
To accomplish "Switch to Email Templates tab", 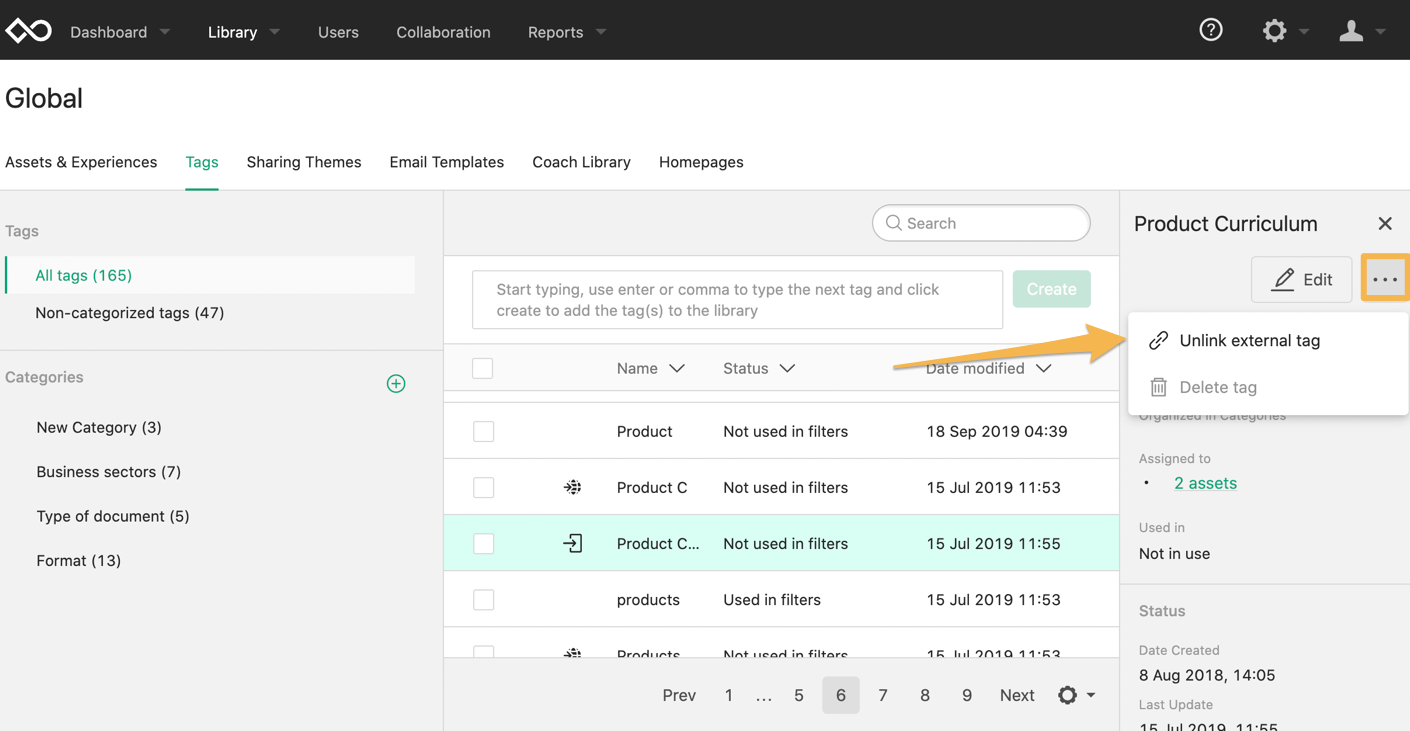I will pos(447,162).
